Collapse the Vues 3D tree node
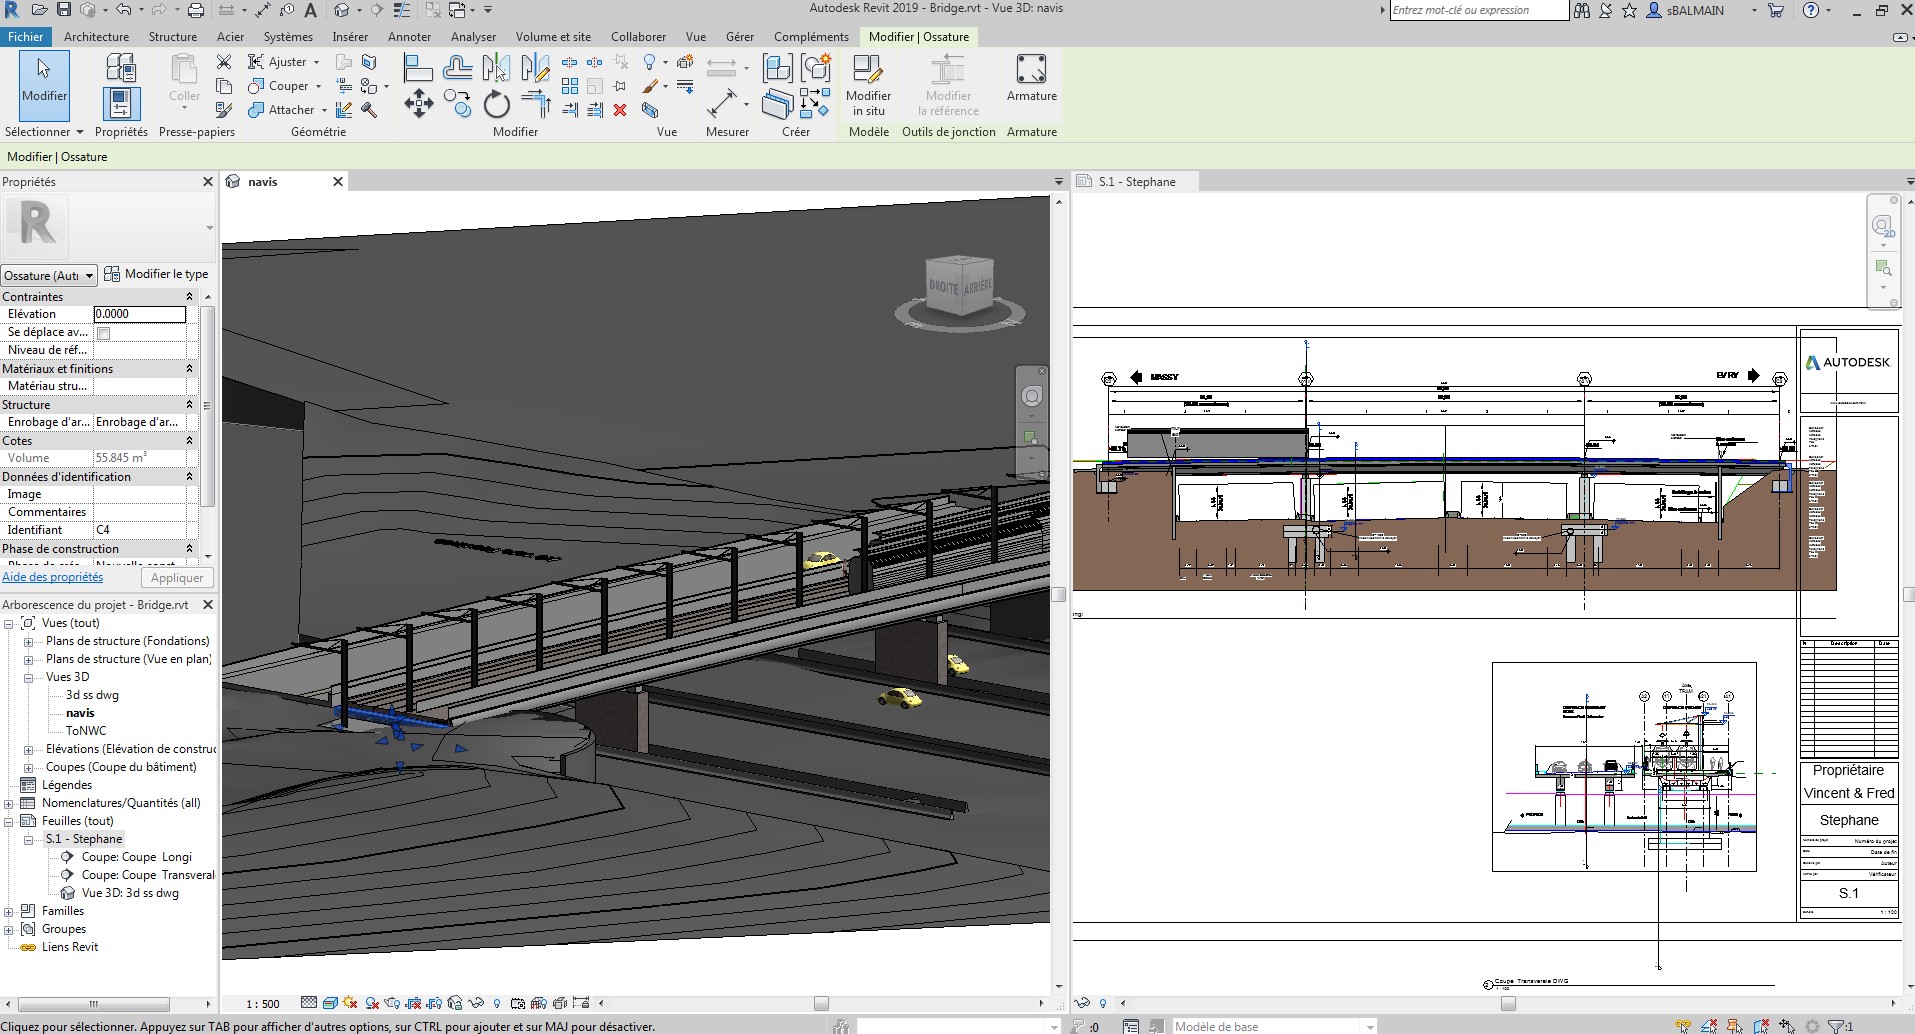 point(29,677)
